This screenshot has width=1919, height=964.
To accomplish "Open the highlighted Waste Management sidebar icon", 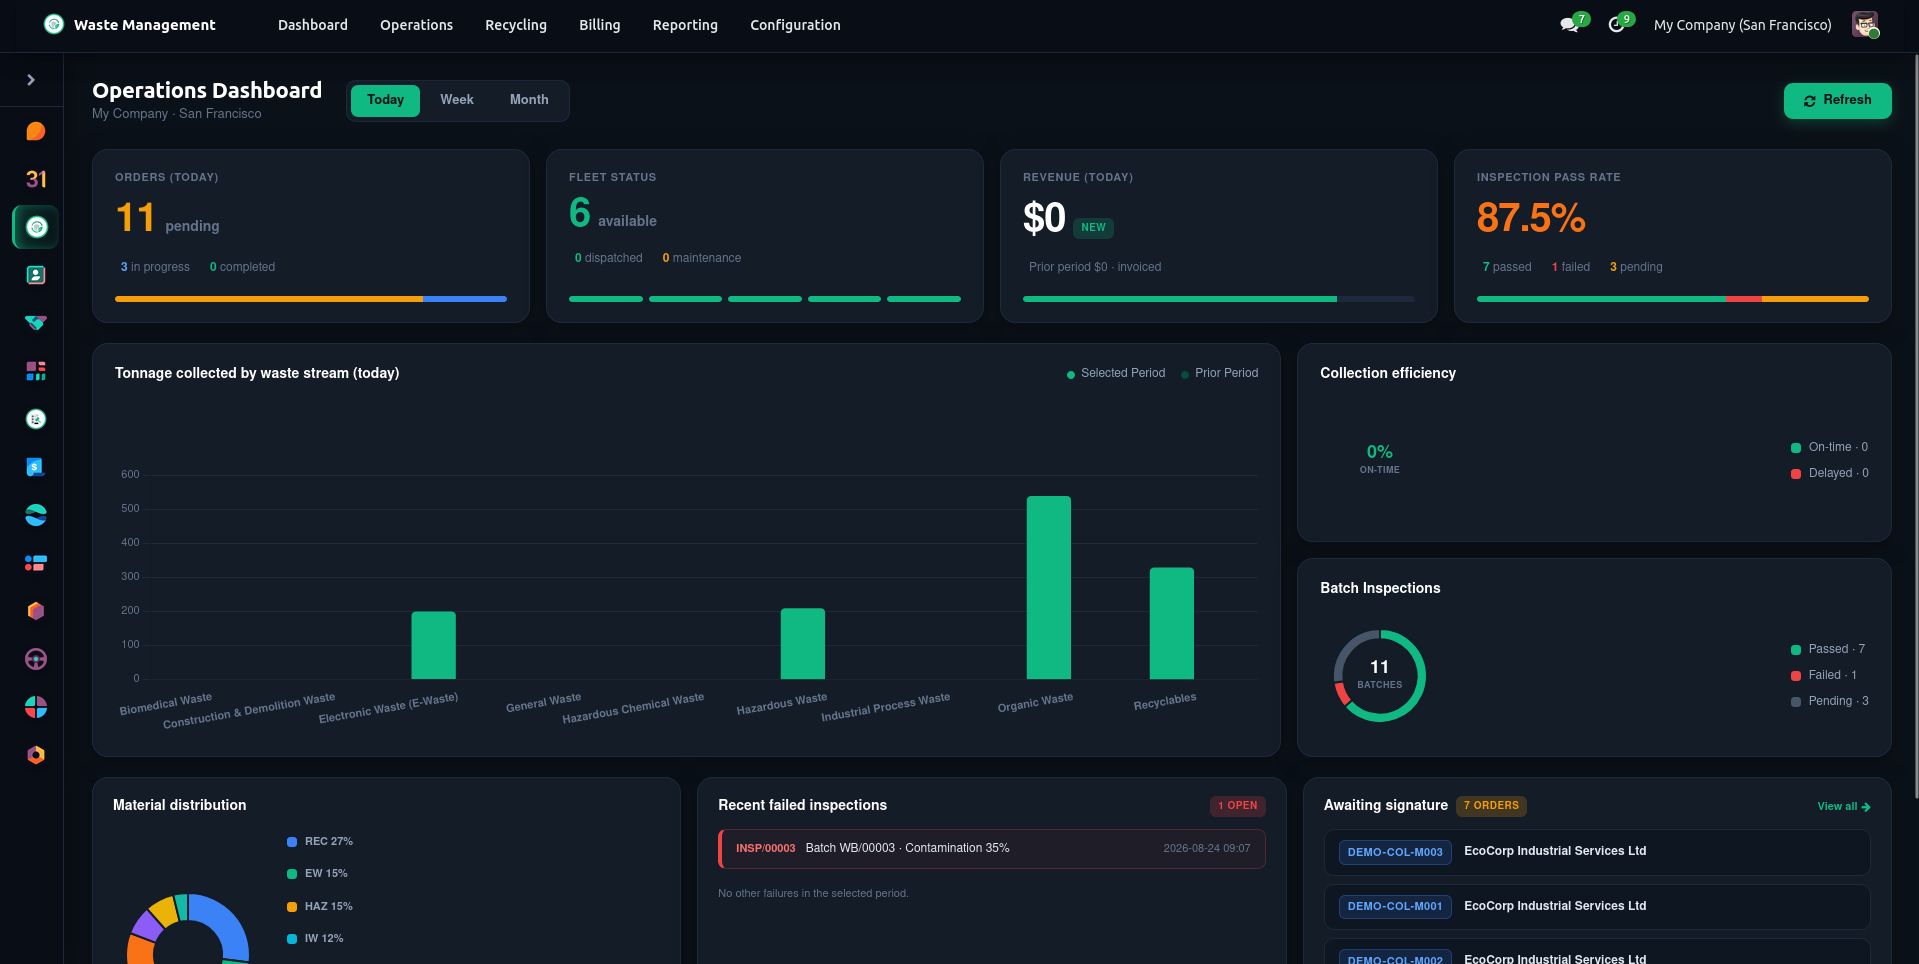I will (x=36, y=227).
